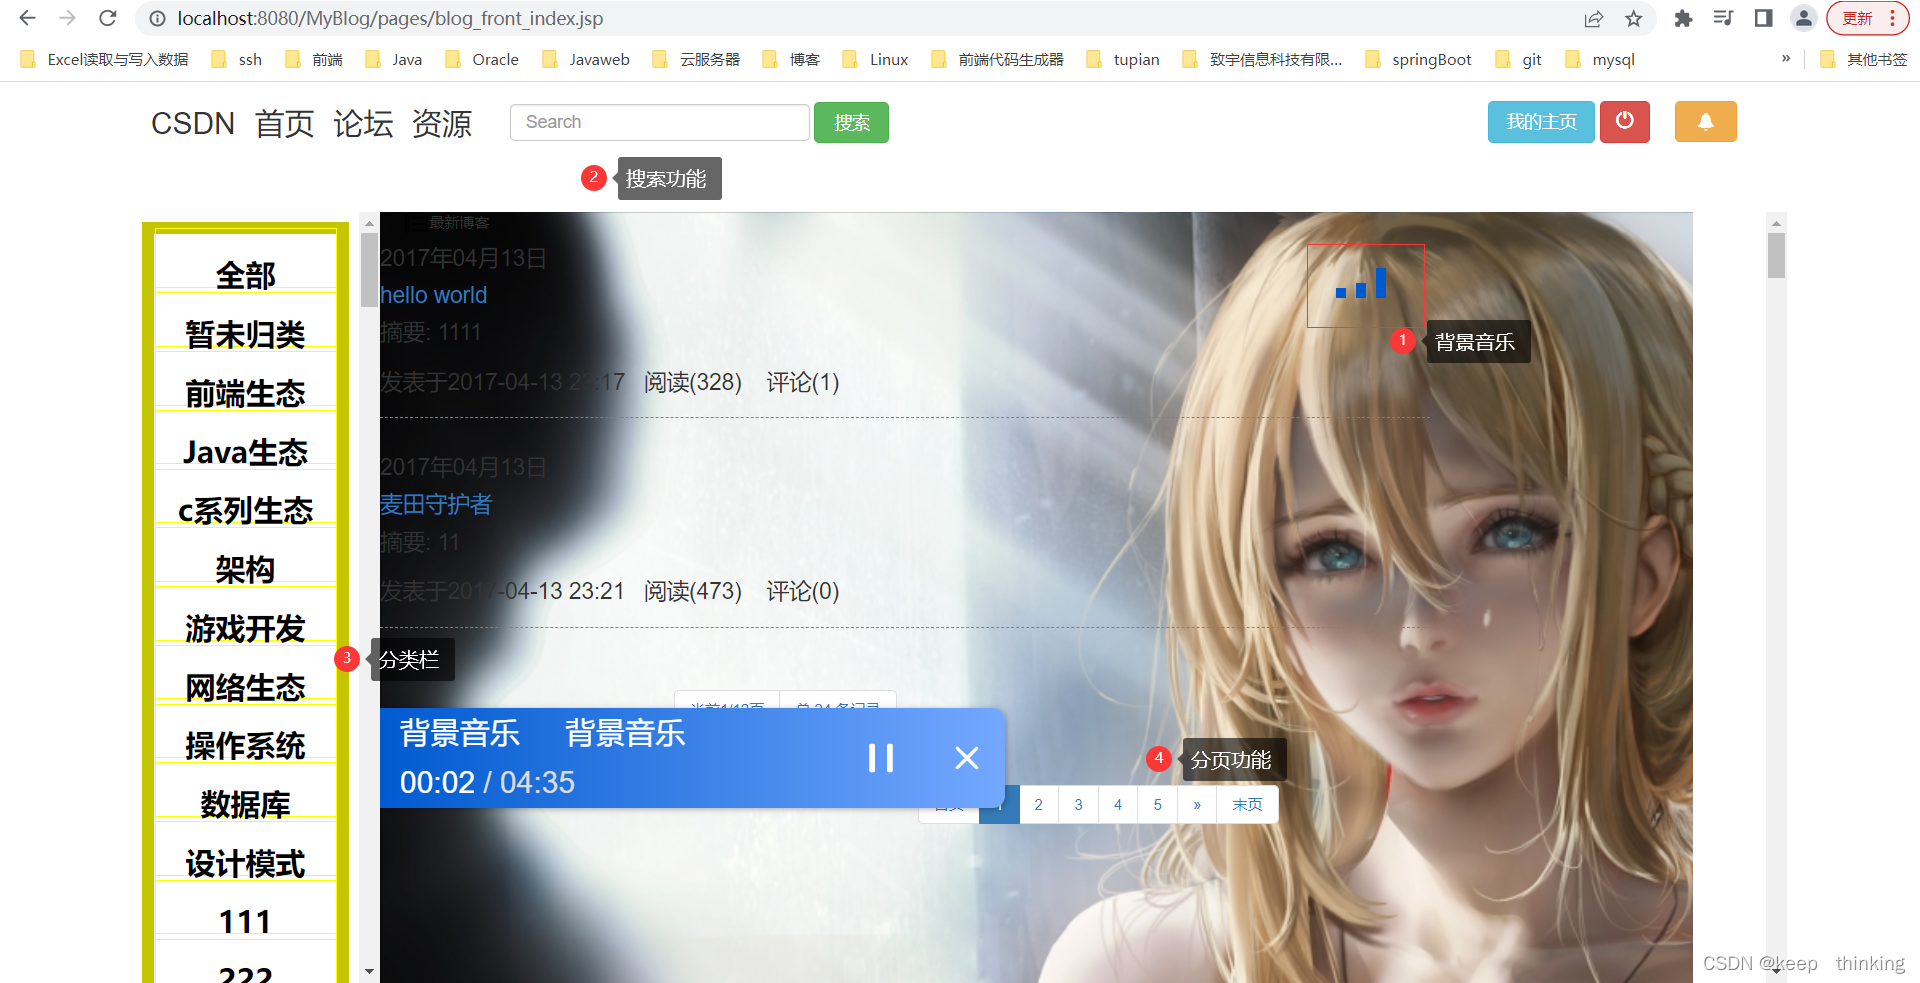Click the red 更新 update button

1867,18
